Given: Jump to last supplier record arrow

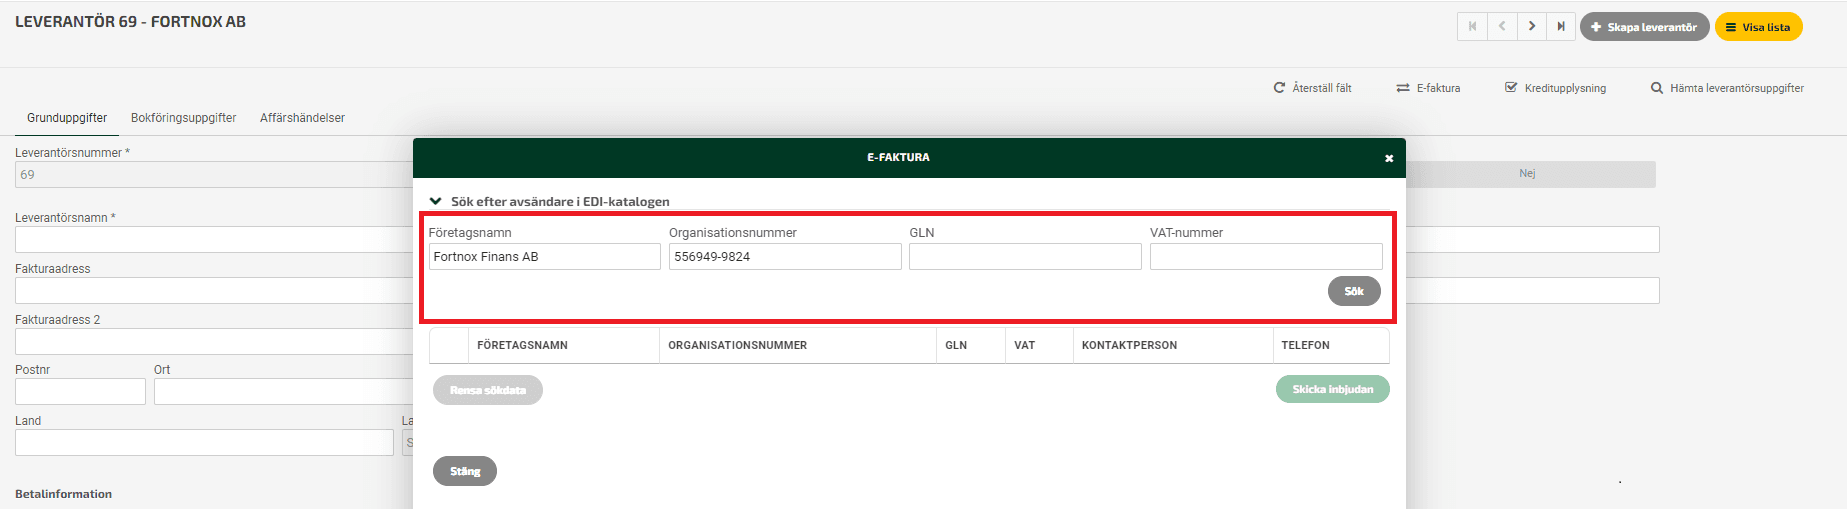Looking at the screenshot, I should 1561,27.
